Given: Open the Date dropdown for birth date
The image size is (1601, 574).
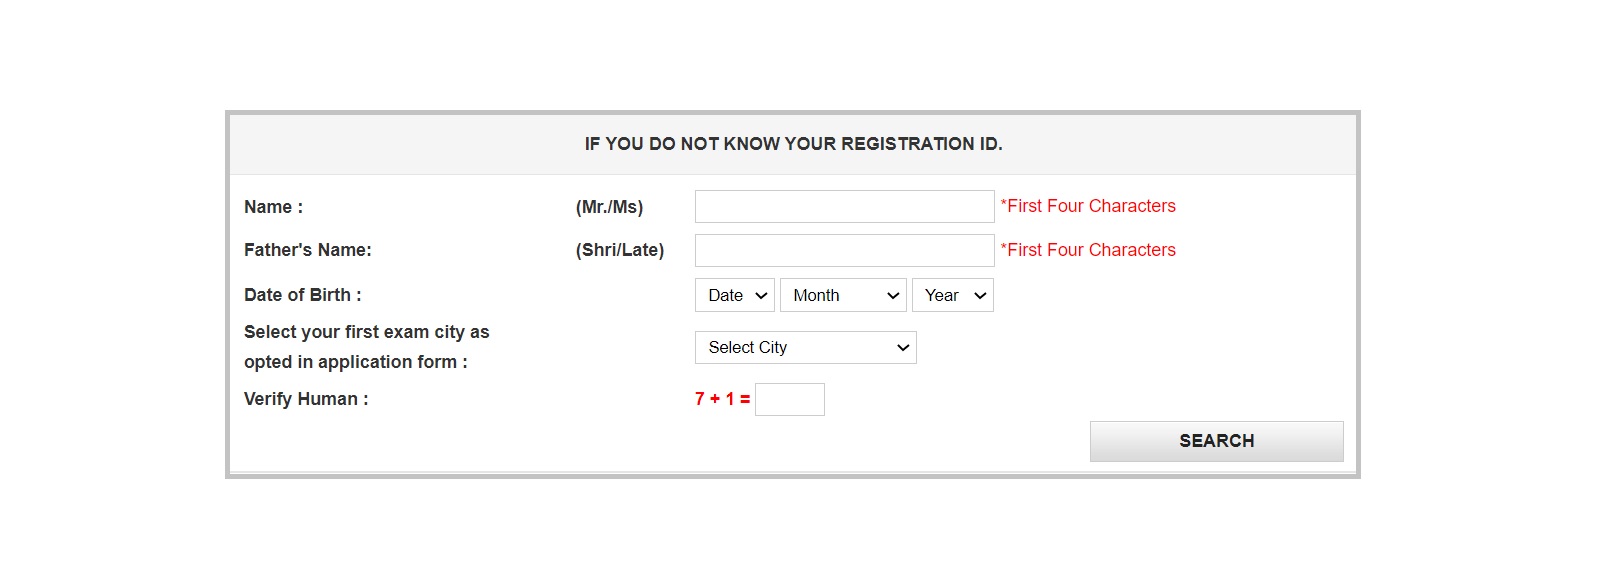Looking at the screenshot, I should point(735,296).
